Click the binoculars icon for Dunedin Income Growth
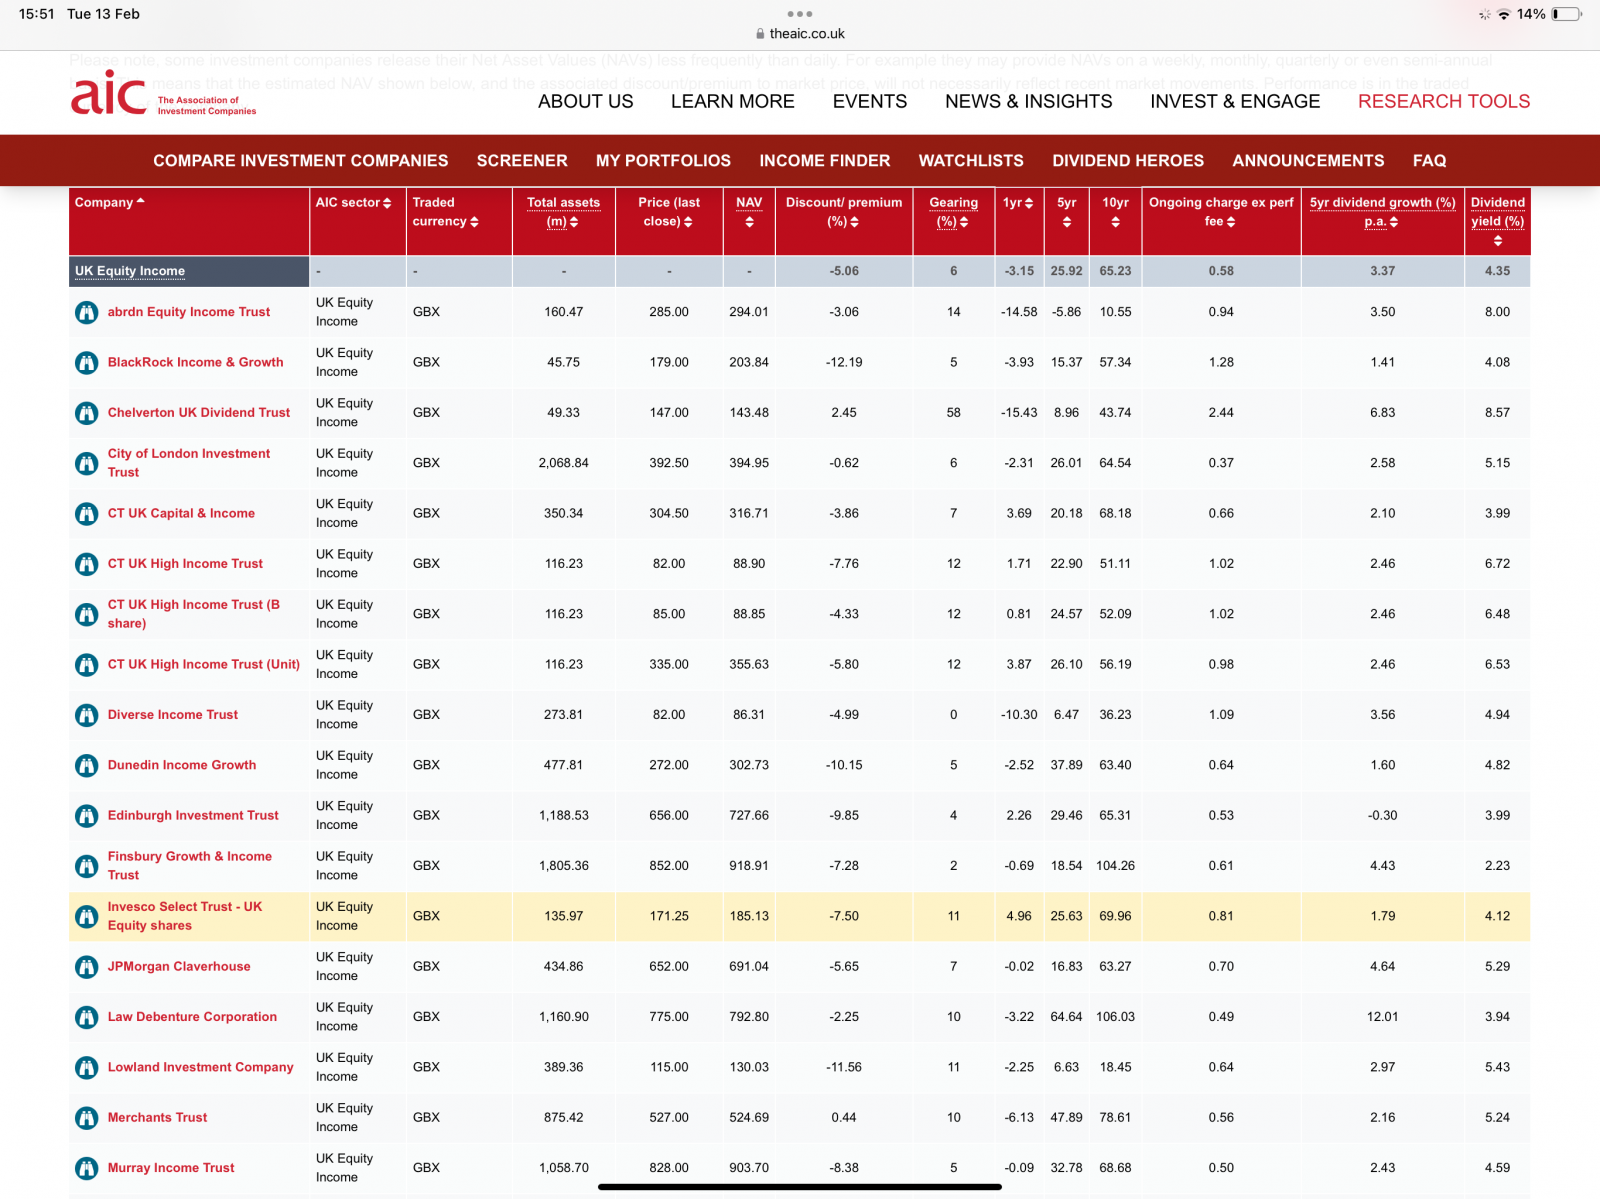The width and height of the screenshot is (1600, 1199). pyautogui.click(x=87, y=765)
